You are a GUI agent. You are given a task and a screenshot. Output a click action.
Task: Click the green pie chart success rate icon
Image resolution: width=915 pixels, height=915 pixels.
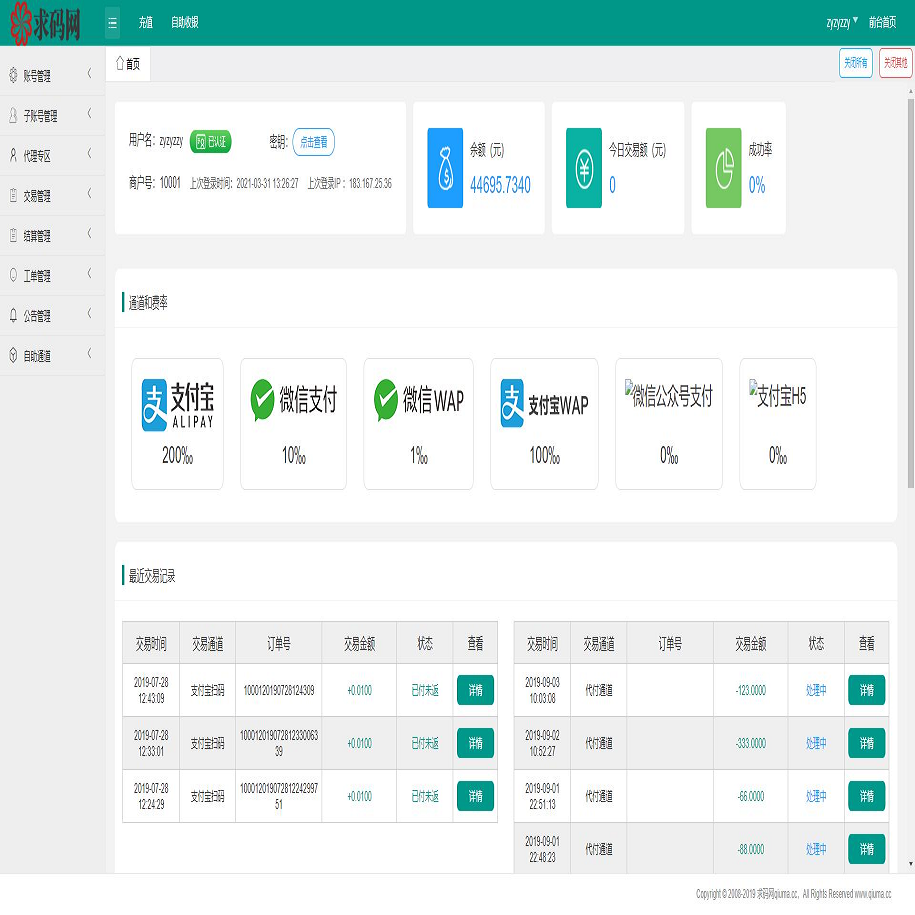[723, 168]
